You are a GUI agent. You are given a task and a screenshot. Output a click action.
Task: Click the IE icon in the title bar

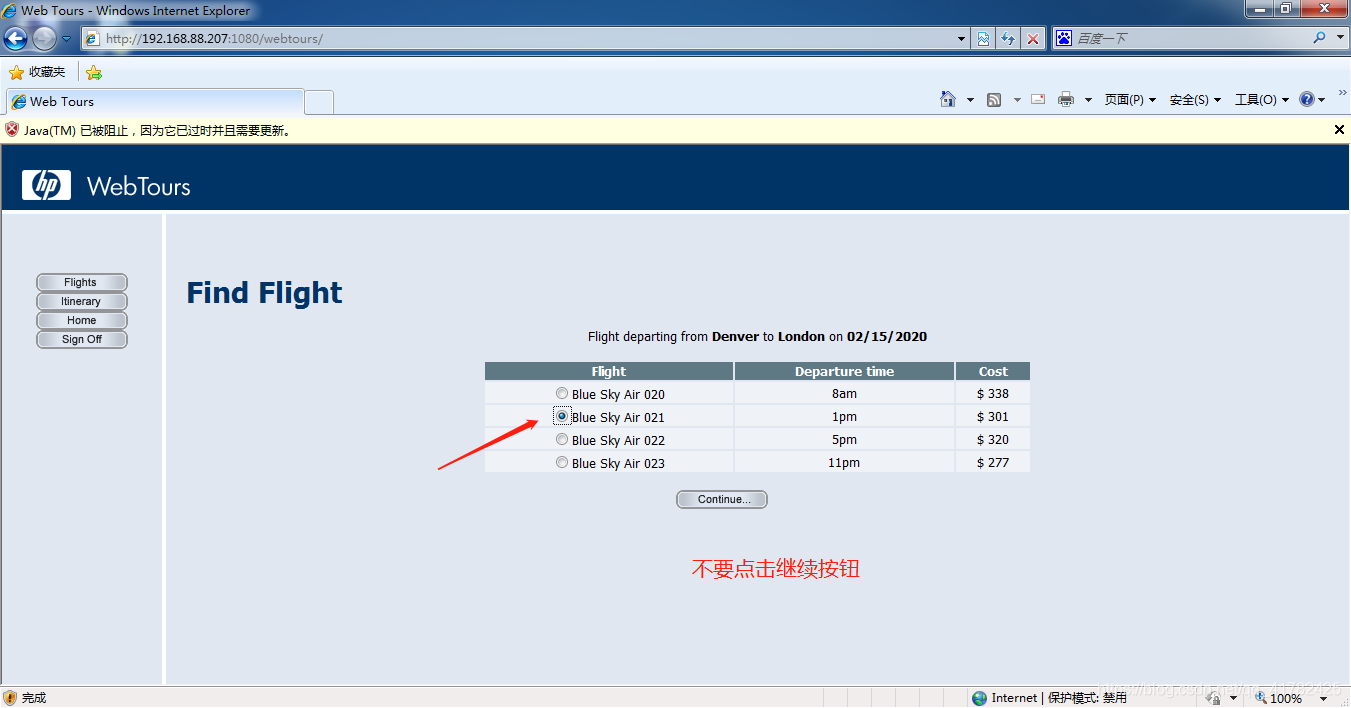click(10, 10)
